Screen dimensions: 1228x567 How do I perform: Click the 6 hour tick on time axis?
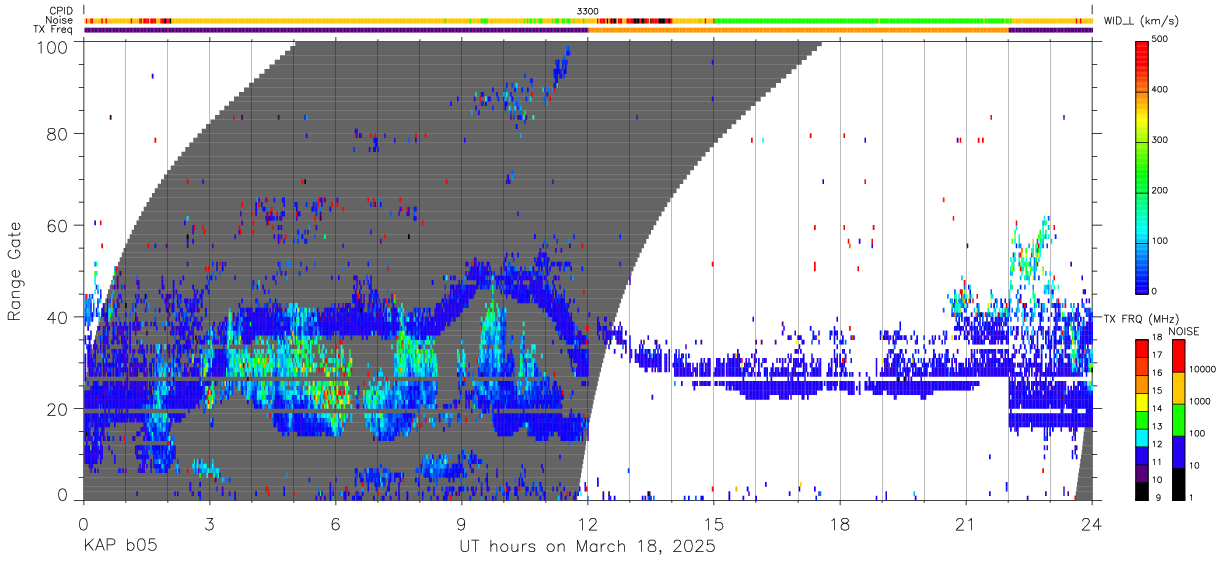335,523
